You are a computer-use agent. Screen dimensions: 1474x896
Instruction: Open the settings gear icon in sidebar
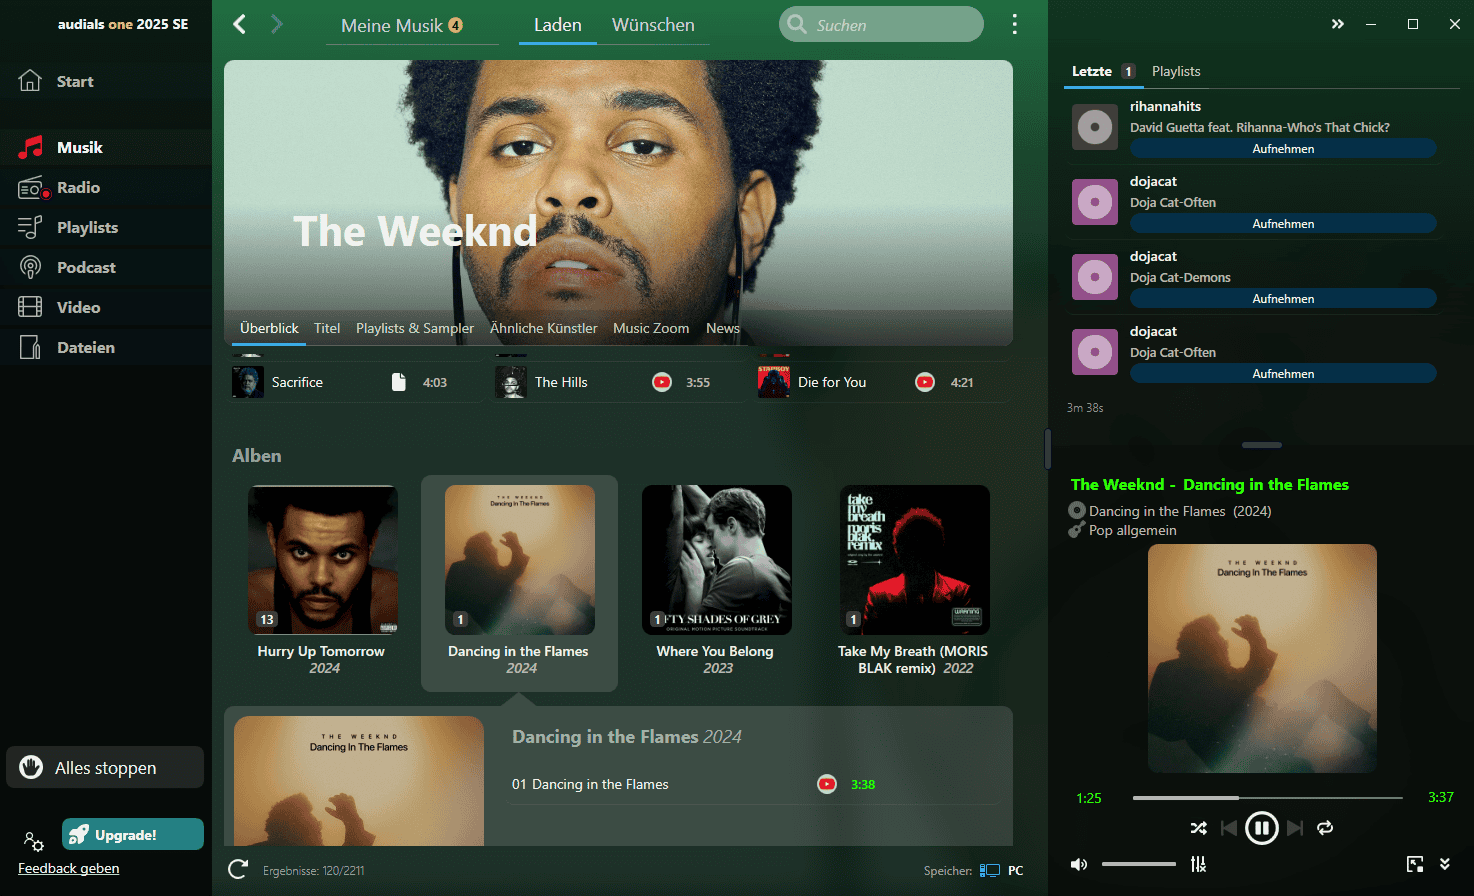[33, 841]
